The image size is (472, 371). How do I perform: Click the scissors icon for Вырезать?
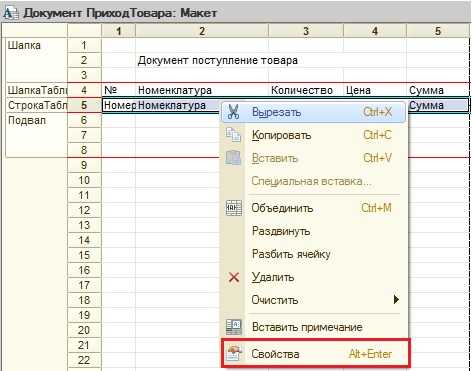pos(233,112)
